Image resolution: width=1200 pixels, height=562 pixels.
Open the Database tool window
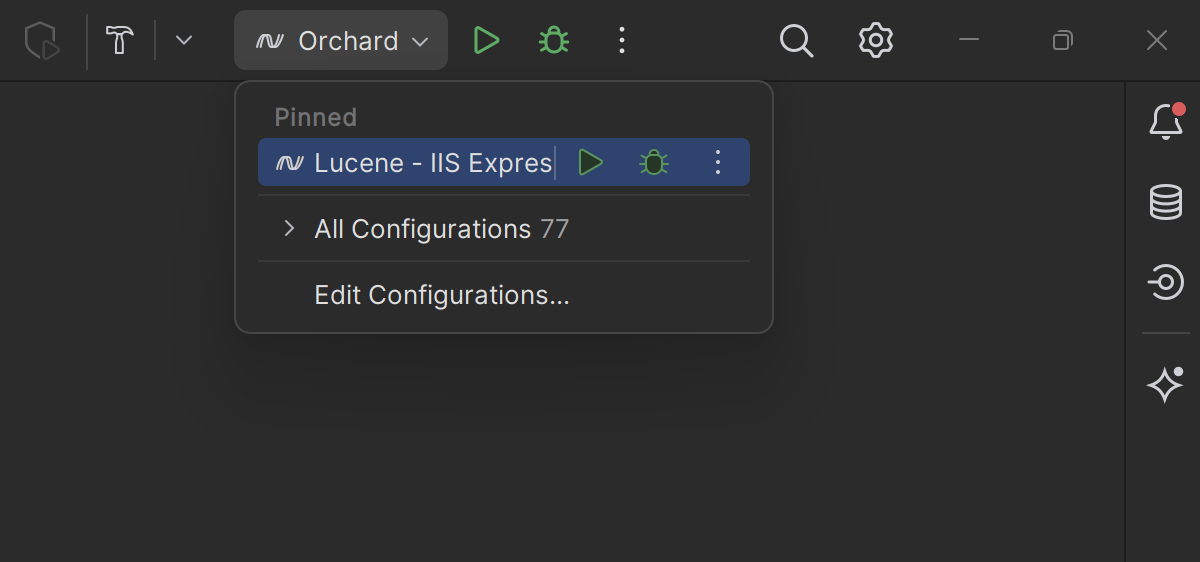coord(1165,203)
